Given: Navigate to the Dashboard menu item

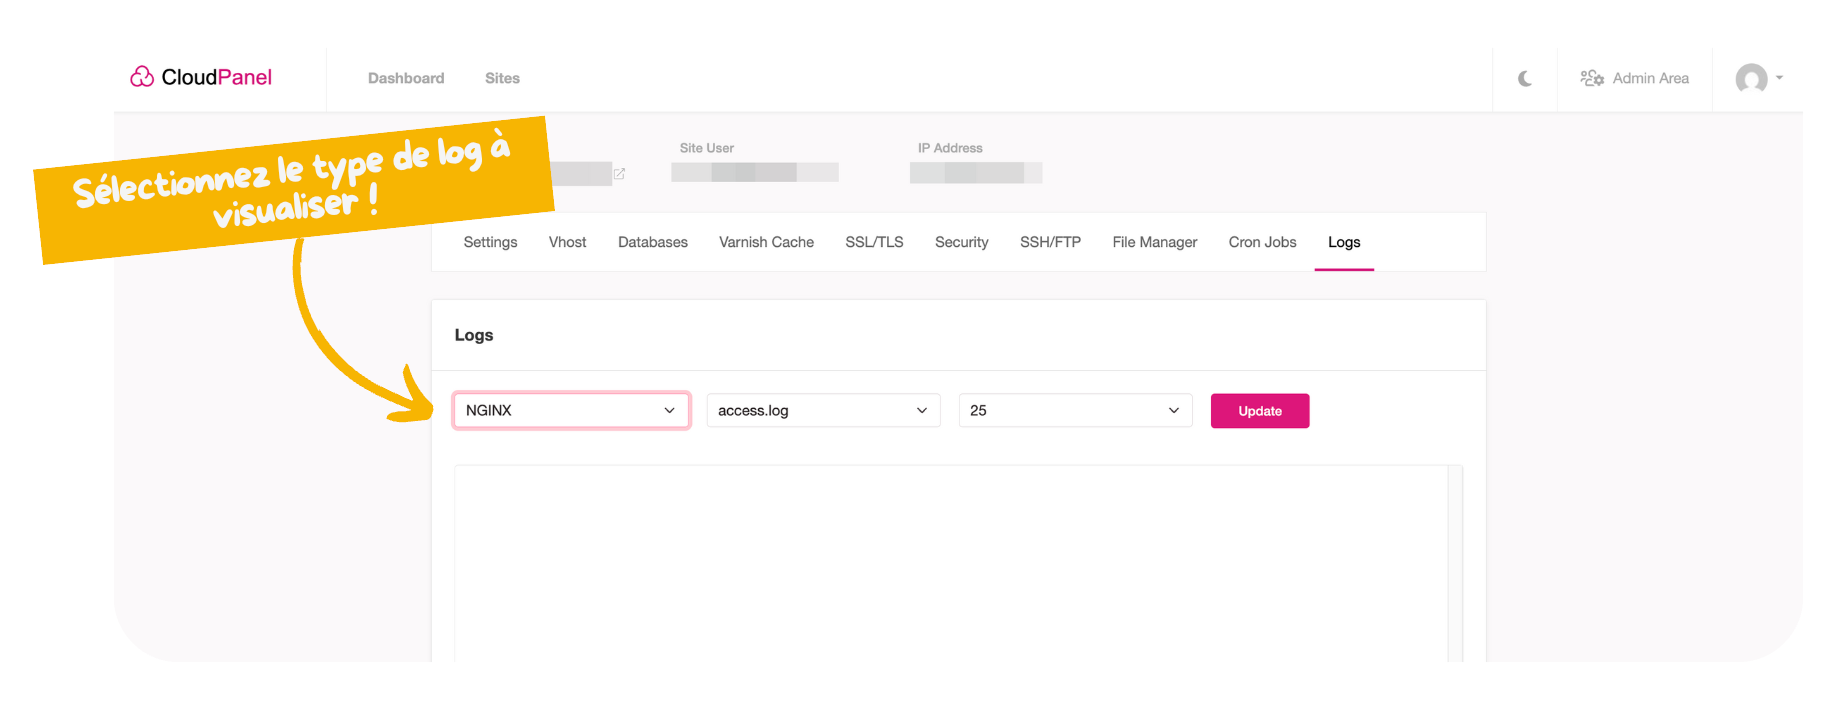Looking at the screenshot, I should tap(406, 78).
